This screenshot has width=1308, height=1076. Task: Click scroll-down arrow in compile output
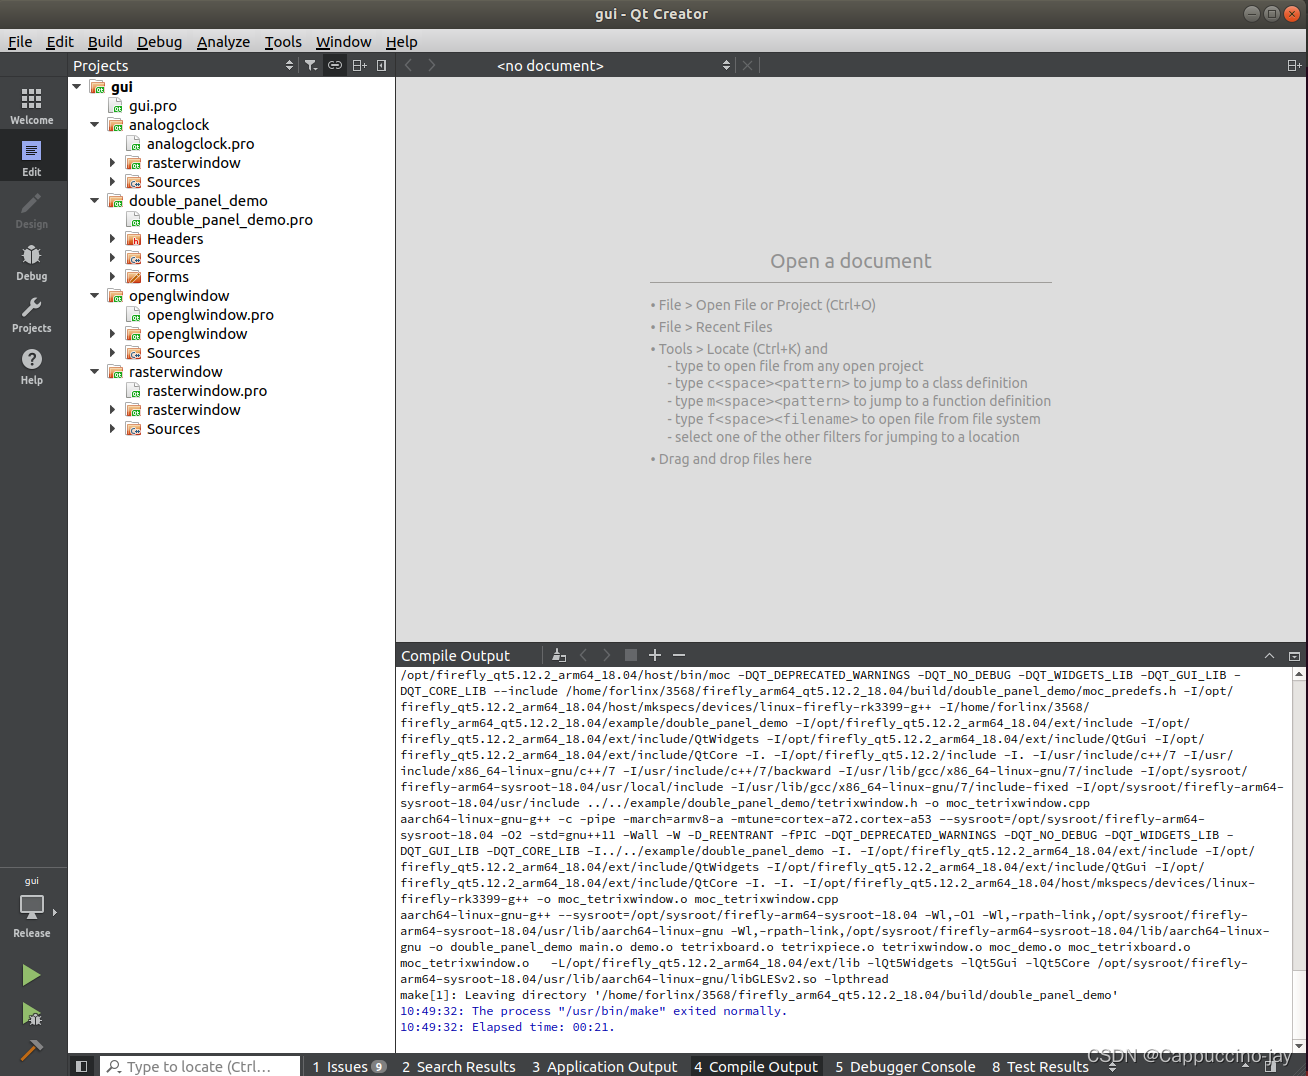(x=1299, y=1046)
